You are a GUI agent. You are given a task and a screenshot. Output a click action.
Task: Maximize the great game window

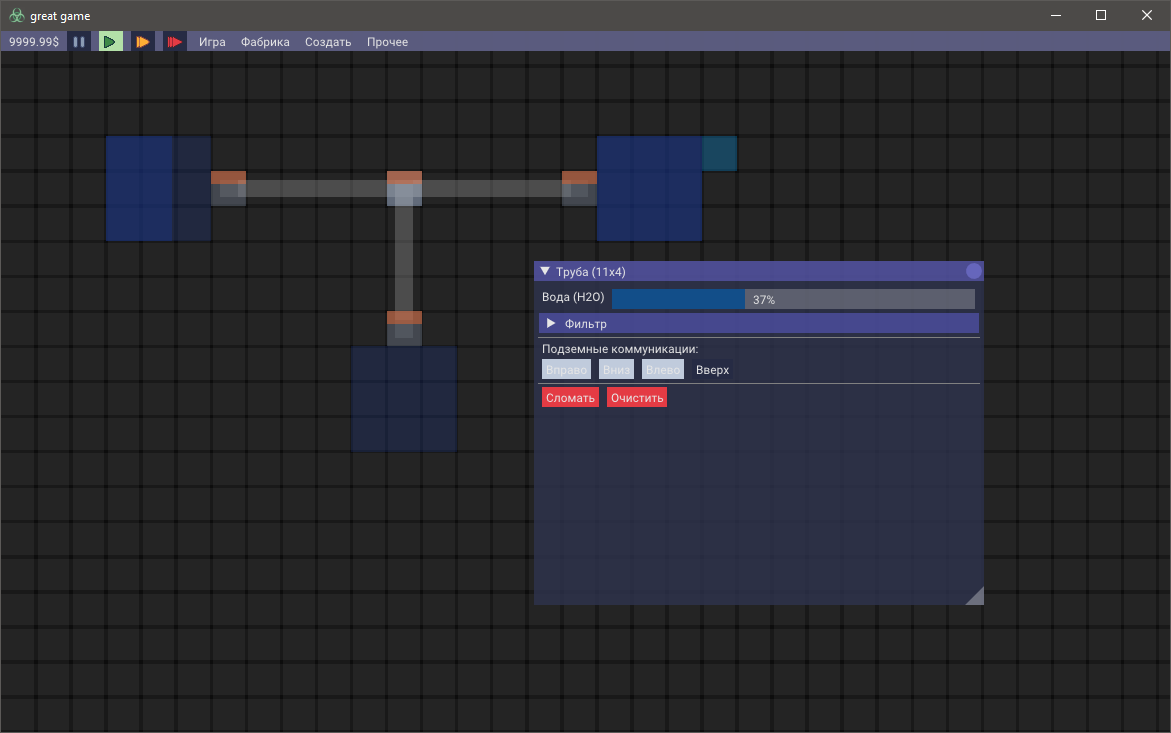click(1101, 16)
